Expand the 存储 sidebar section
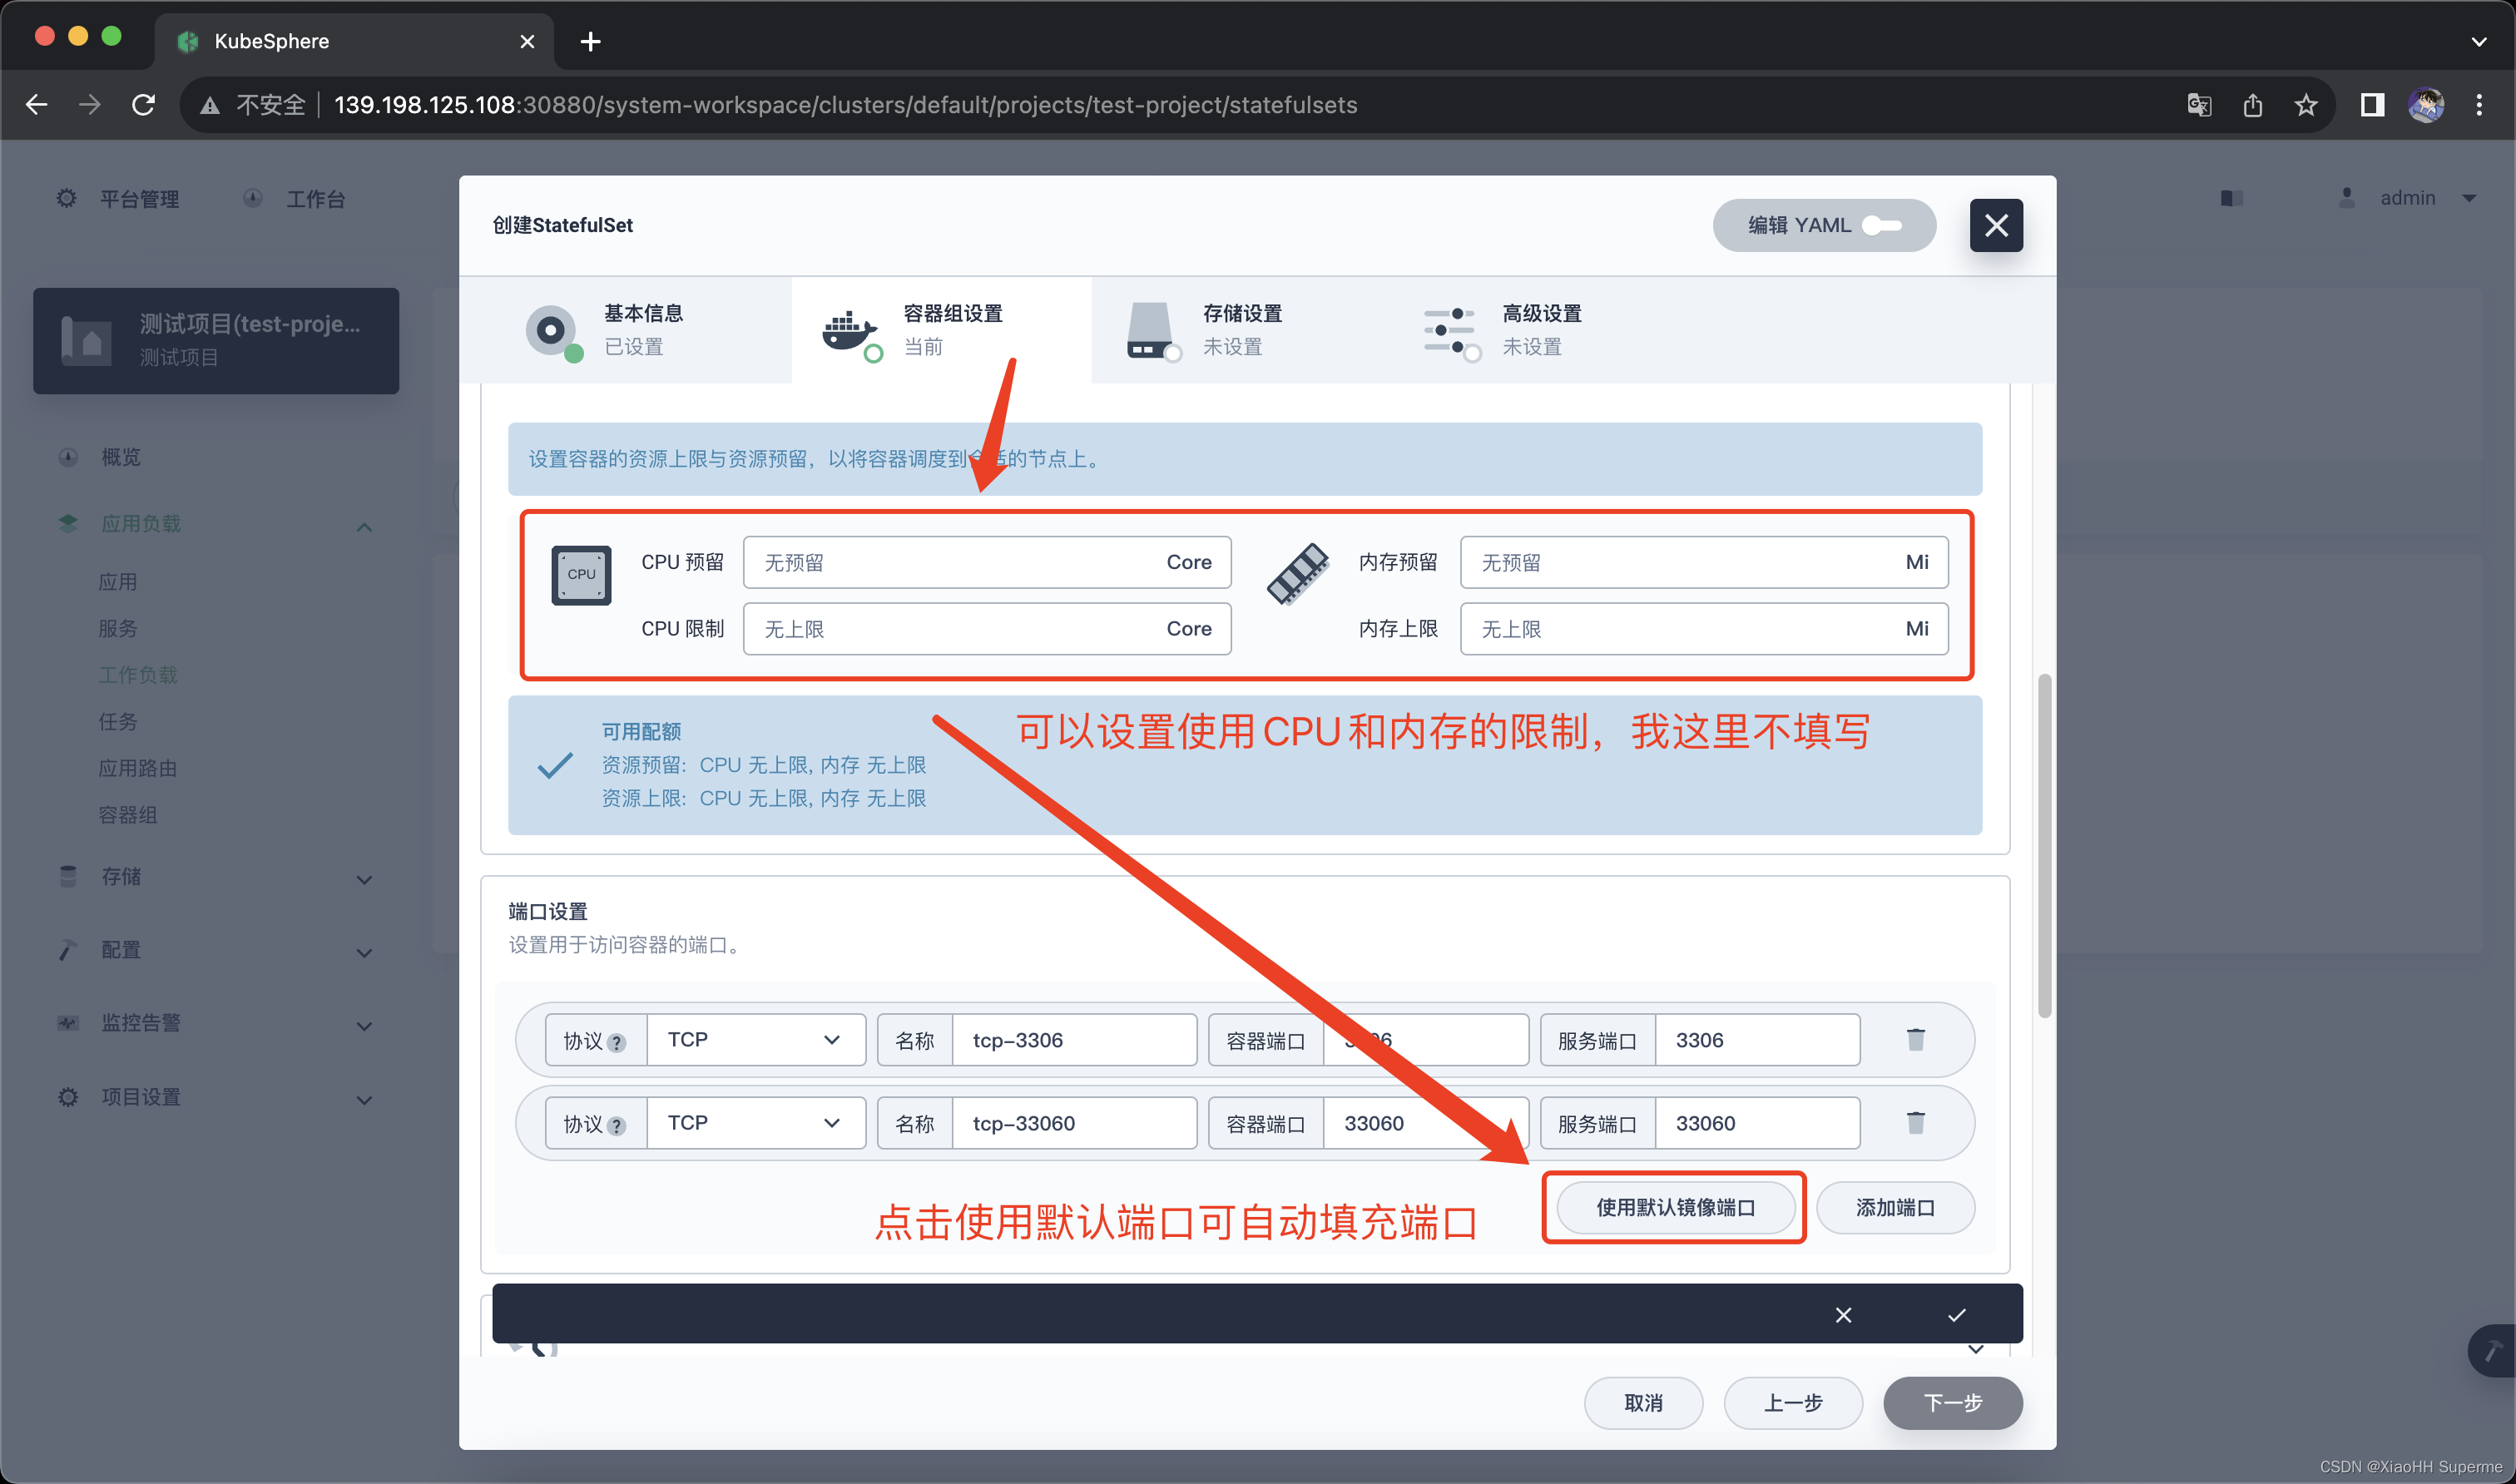Image resolution: width=2516 pixels, height=1484 pixels. click(364, 879)
